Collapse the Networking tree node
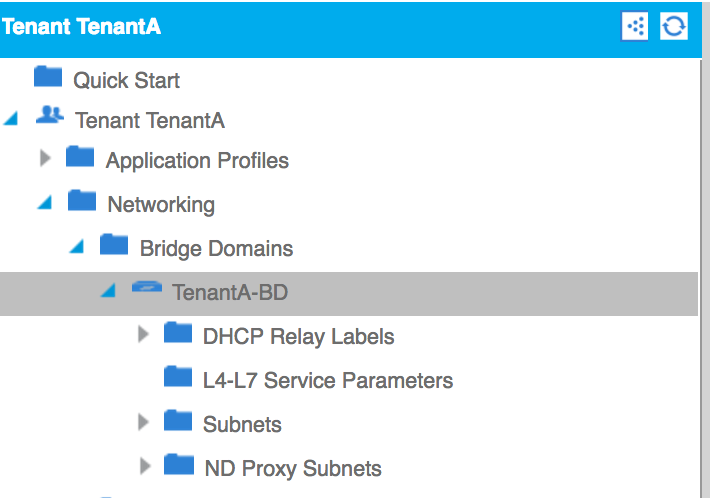 pos(44,203)
